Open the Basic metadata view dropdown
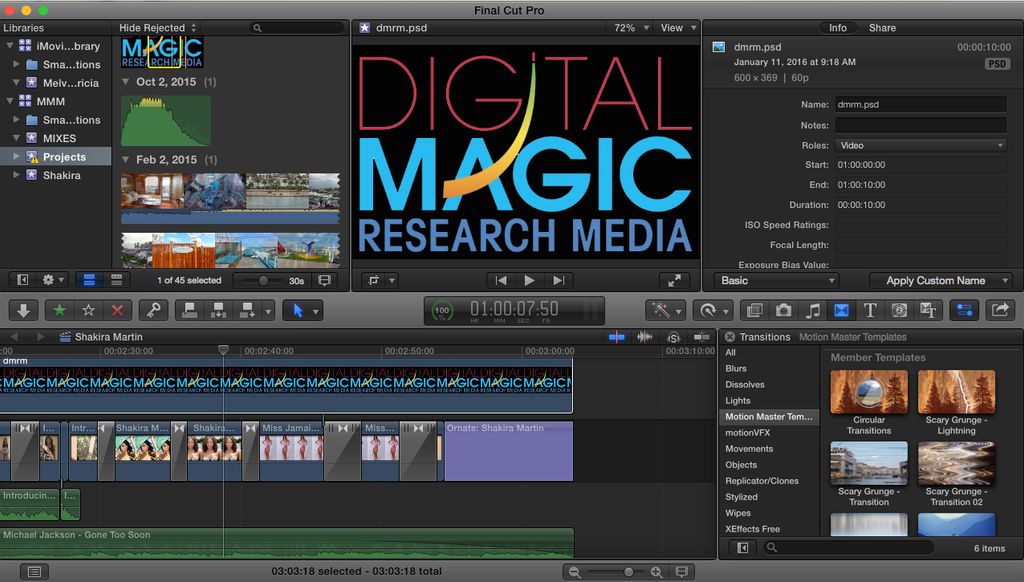 (775, 280)
